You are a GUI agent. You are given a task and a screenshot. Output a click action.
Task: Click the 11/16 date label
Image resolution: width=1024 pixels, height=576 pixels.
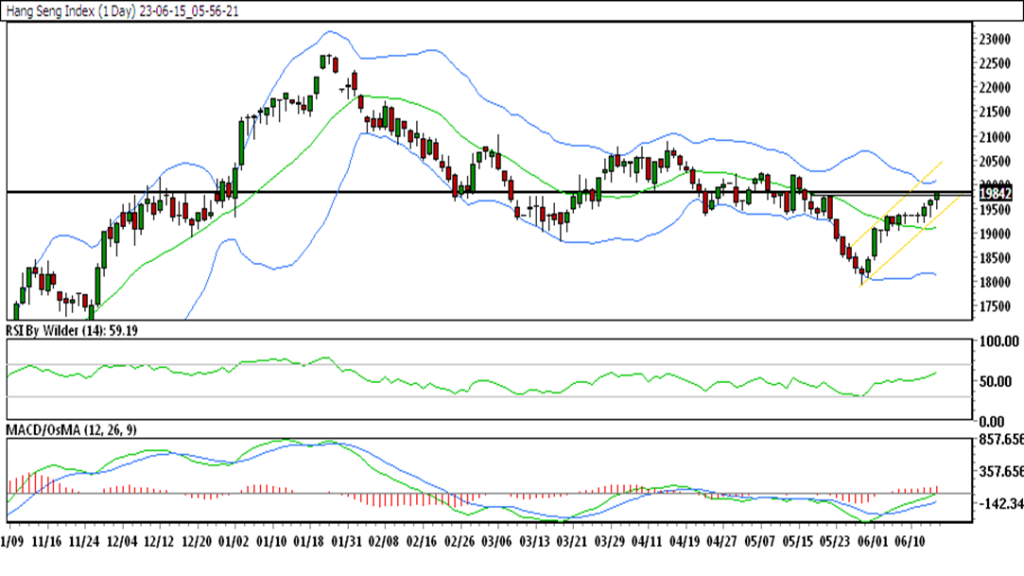pyautogui.click(x=46, y=542)
